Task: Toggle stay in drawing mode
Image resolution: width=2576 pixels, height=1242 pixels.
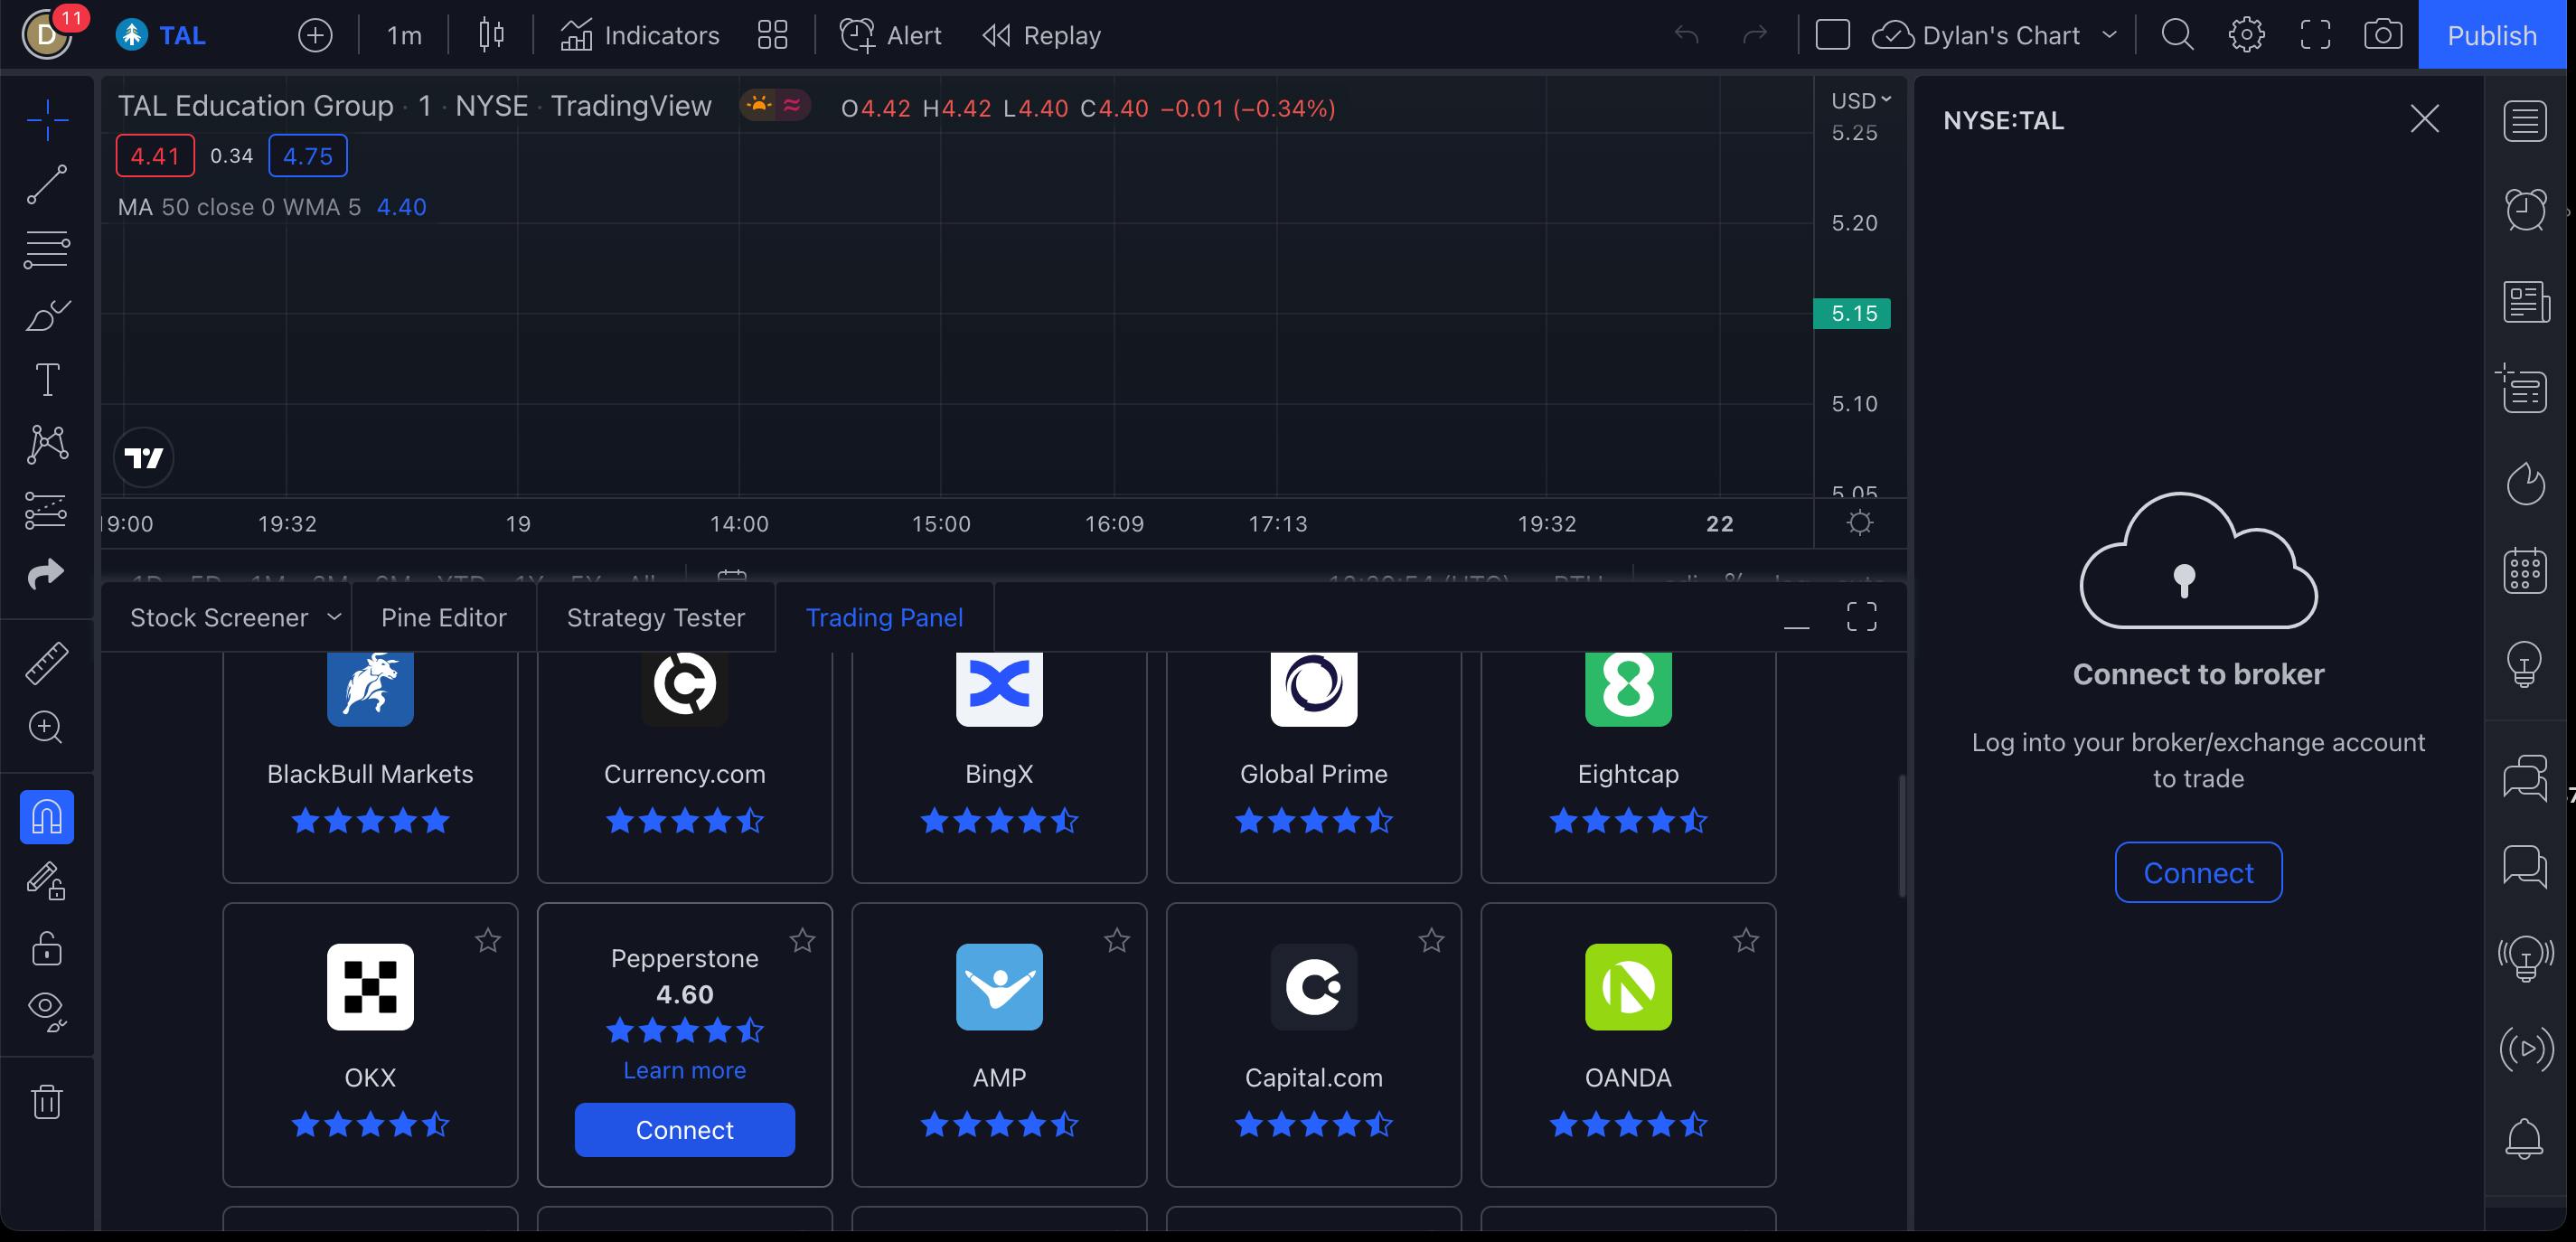Action: point(47,881)
